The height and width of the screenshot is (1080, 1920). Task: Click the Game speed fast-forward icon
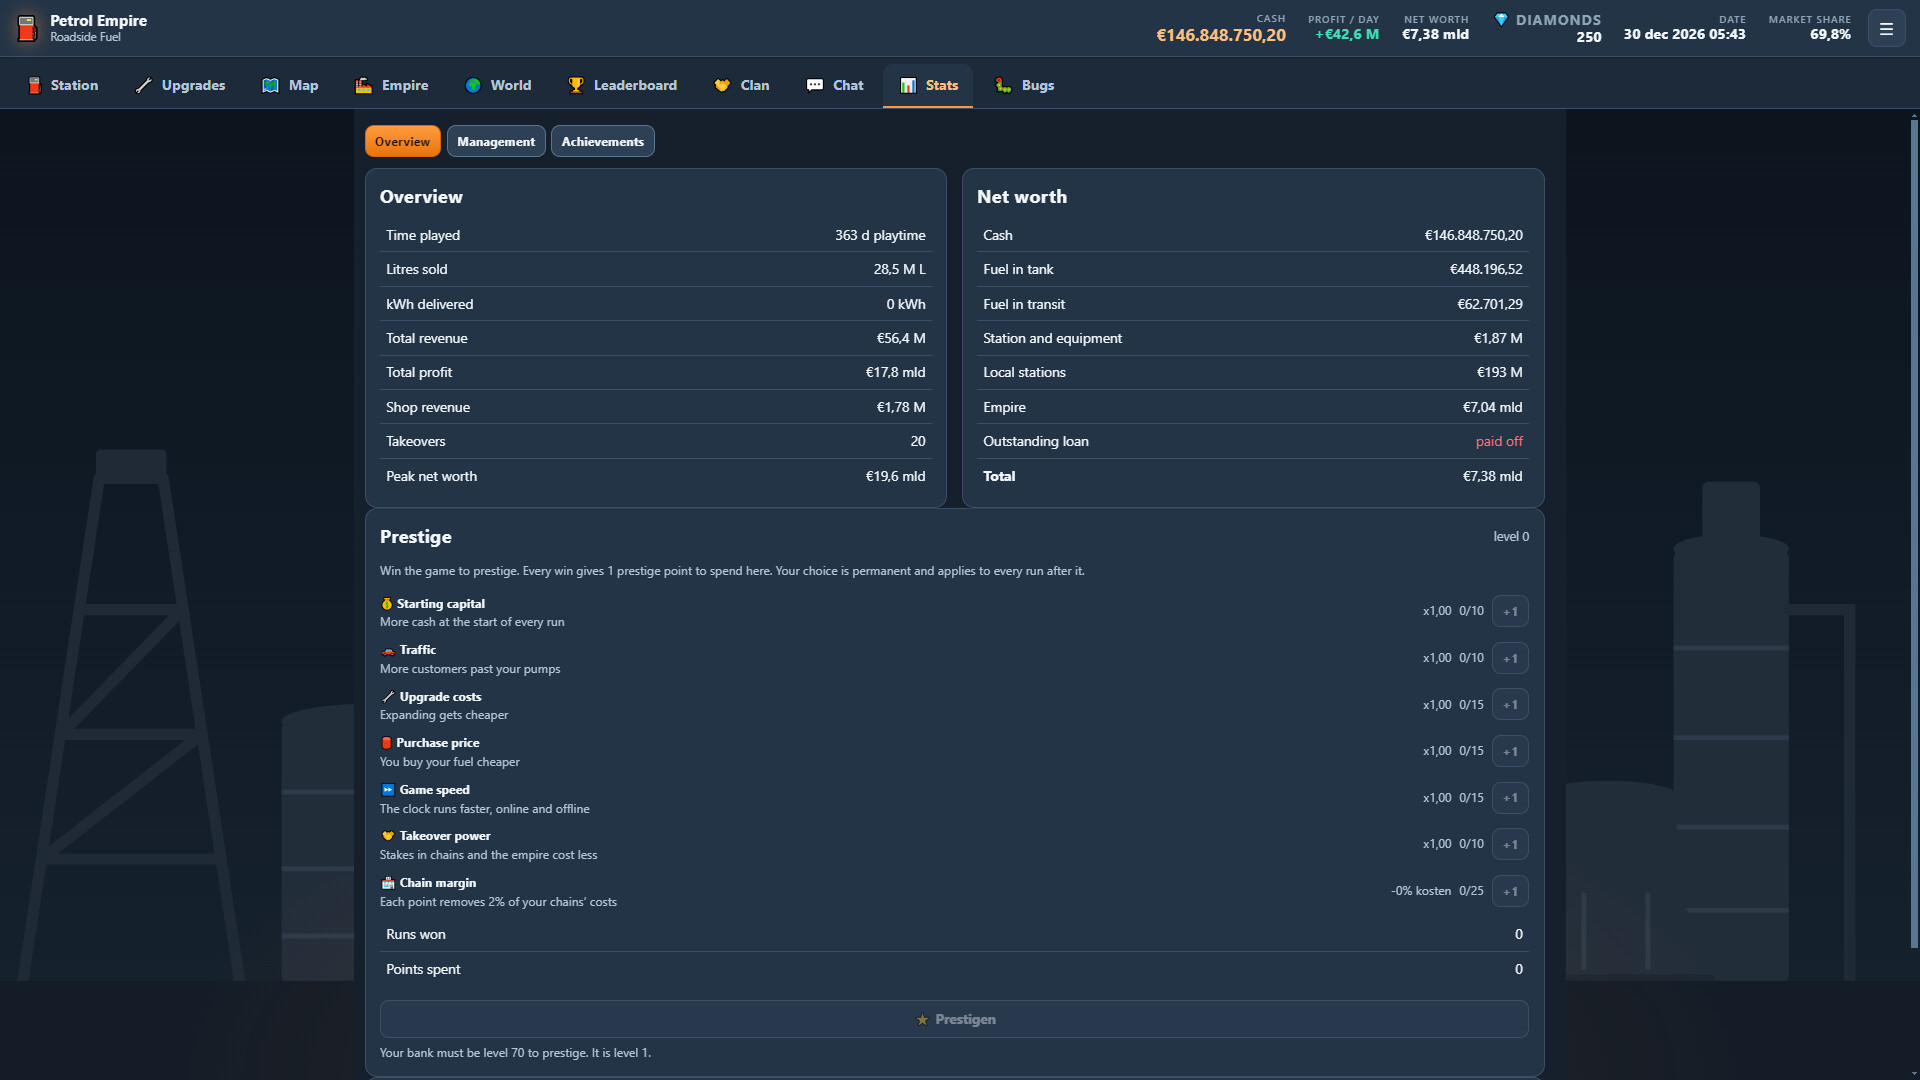click(388, 790)
